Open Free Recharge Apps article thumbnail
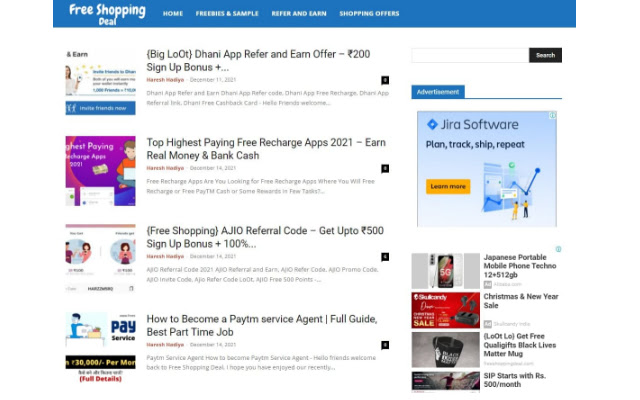The height and width of the screenshot is (400, 640). pyautogui.click(x=100, y=171)
